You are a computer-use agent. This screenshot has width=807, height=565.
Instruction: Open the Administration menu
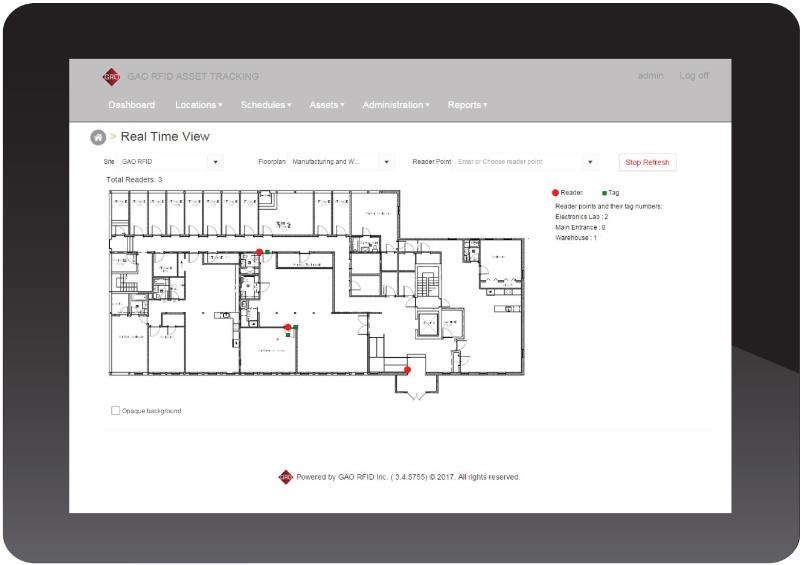click(396, 105)
